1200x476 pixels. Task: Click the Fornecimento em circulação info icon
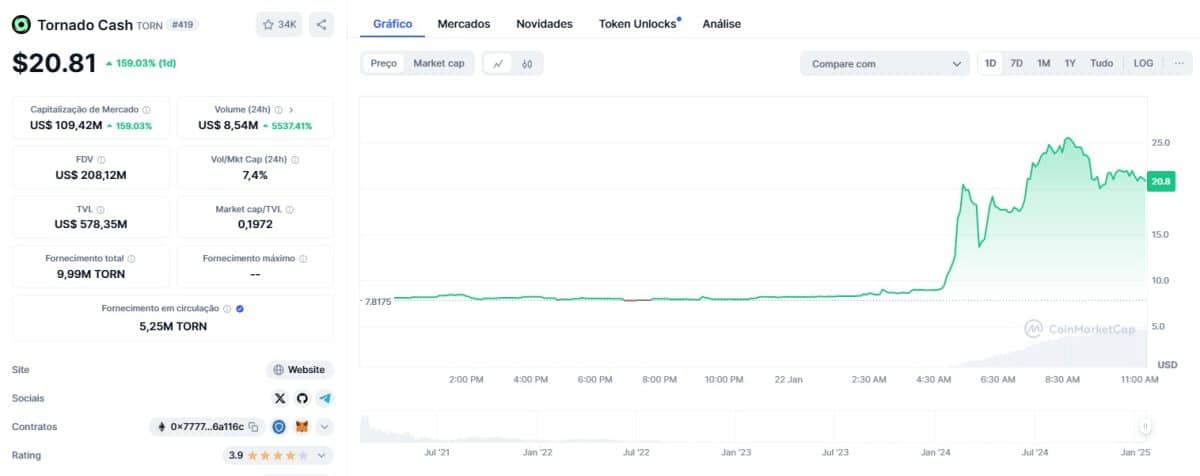[x=227, y=309]
